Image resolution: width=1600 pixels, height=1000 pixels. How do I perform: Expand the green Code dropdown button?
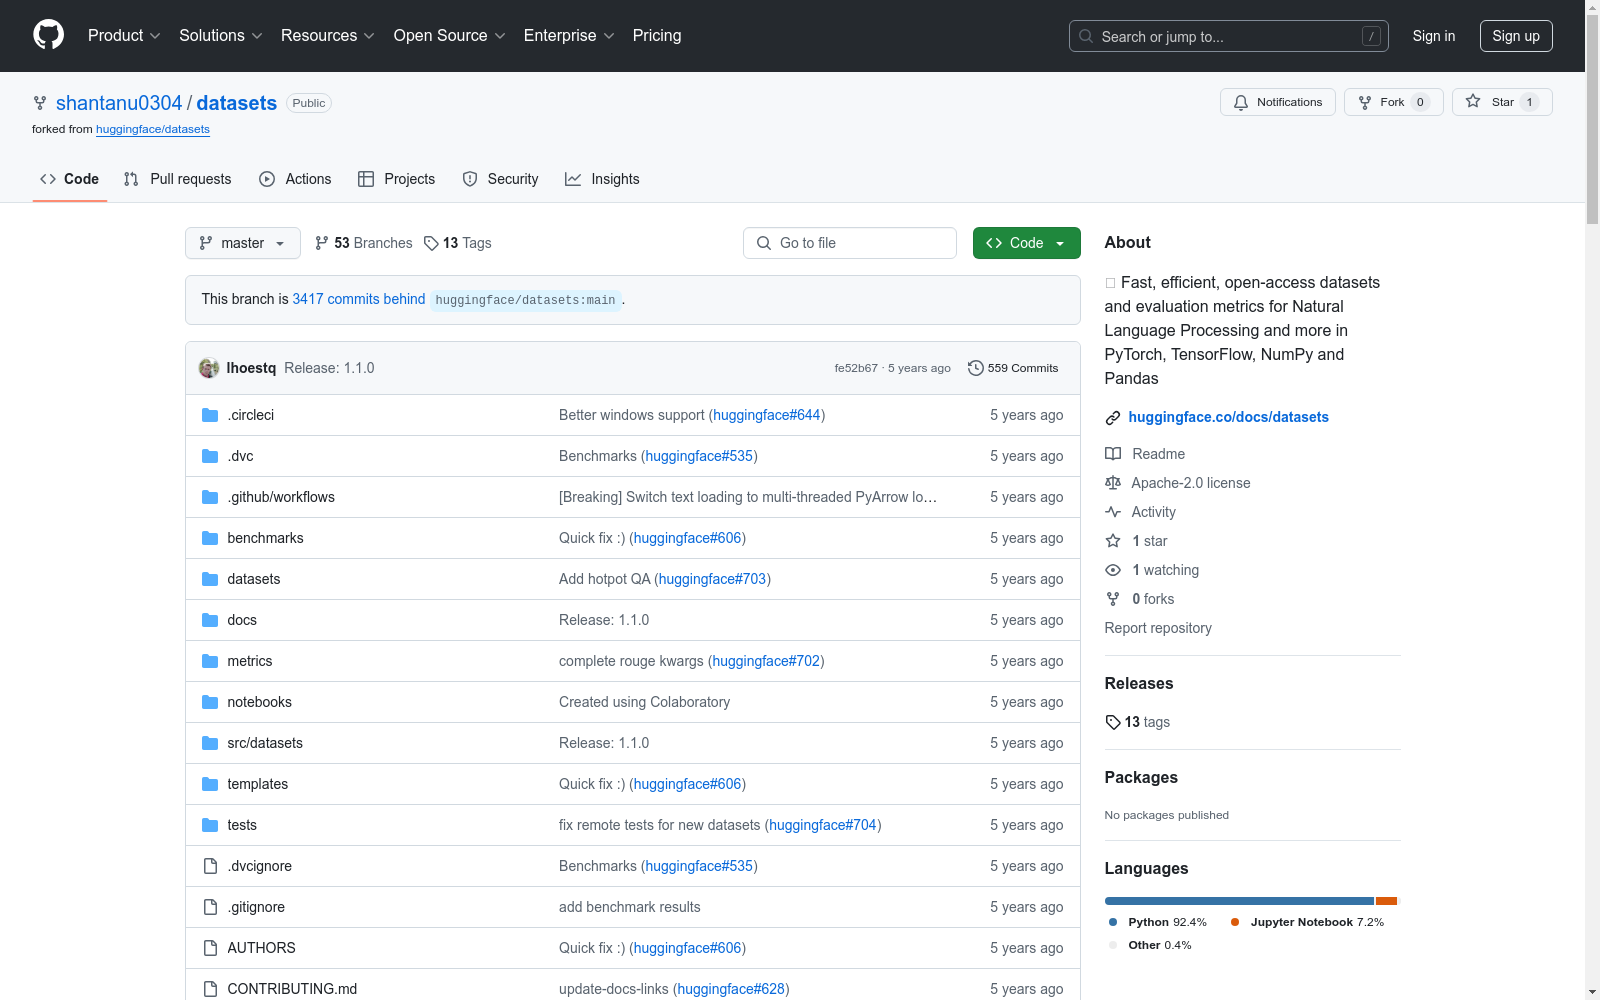[1026, 243]
